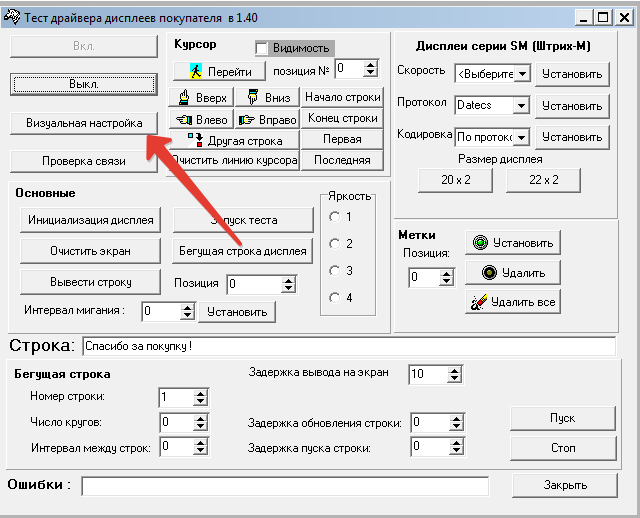This screenshot has width=640, height=518.
Task: Select brightness level 4 radio button
Action: (x=334, y=297)
